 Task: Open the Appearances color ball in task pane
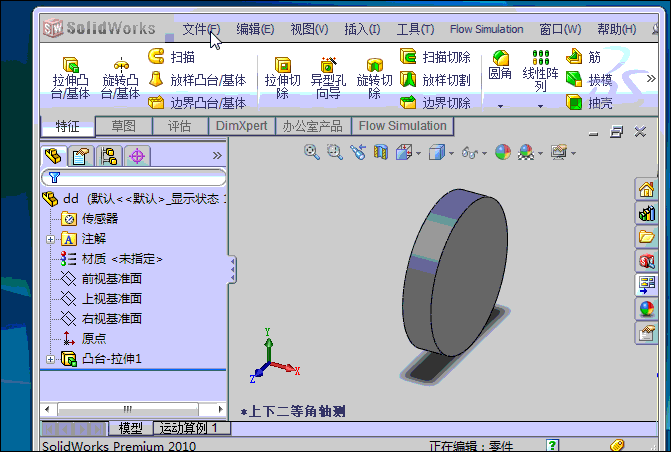tap(646, 308)
